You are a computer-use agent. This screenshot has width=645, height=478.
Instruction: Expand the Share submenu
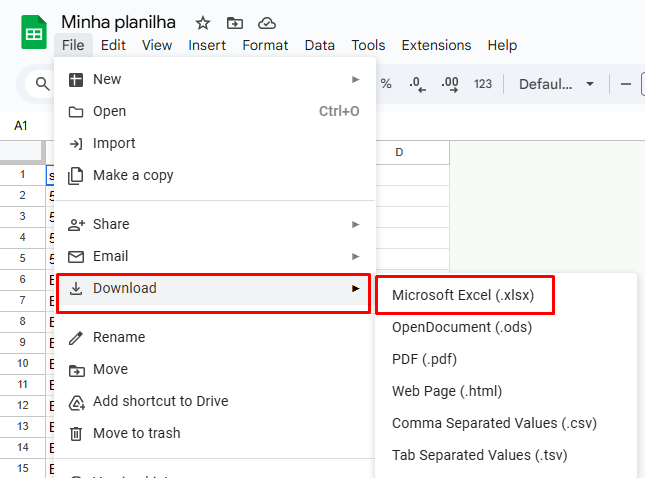click(215, 224)
